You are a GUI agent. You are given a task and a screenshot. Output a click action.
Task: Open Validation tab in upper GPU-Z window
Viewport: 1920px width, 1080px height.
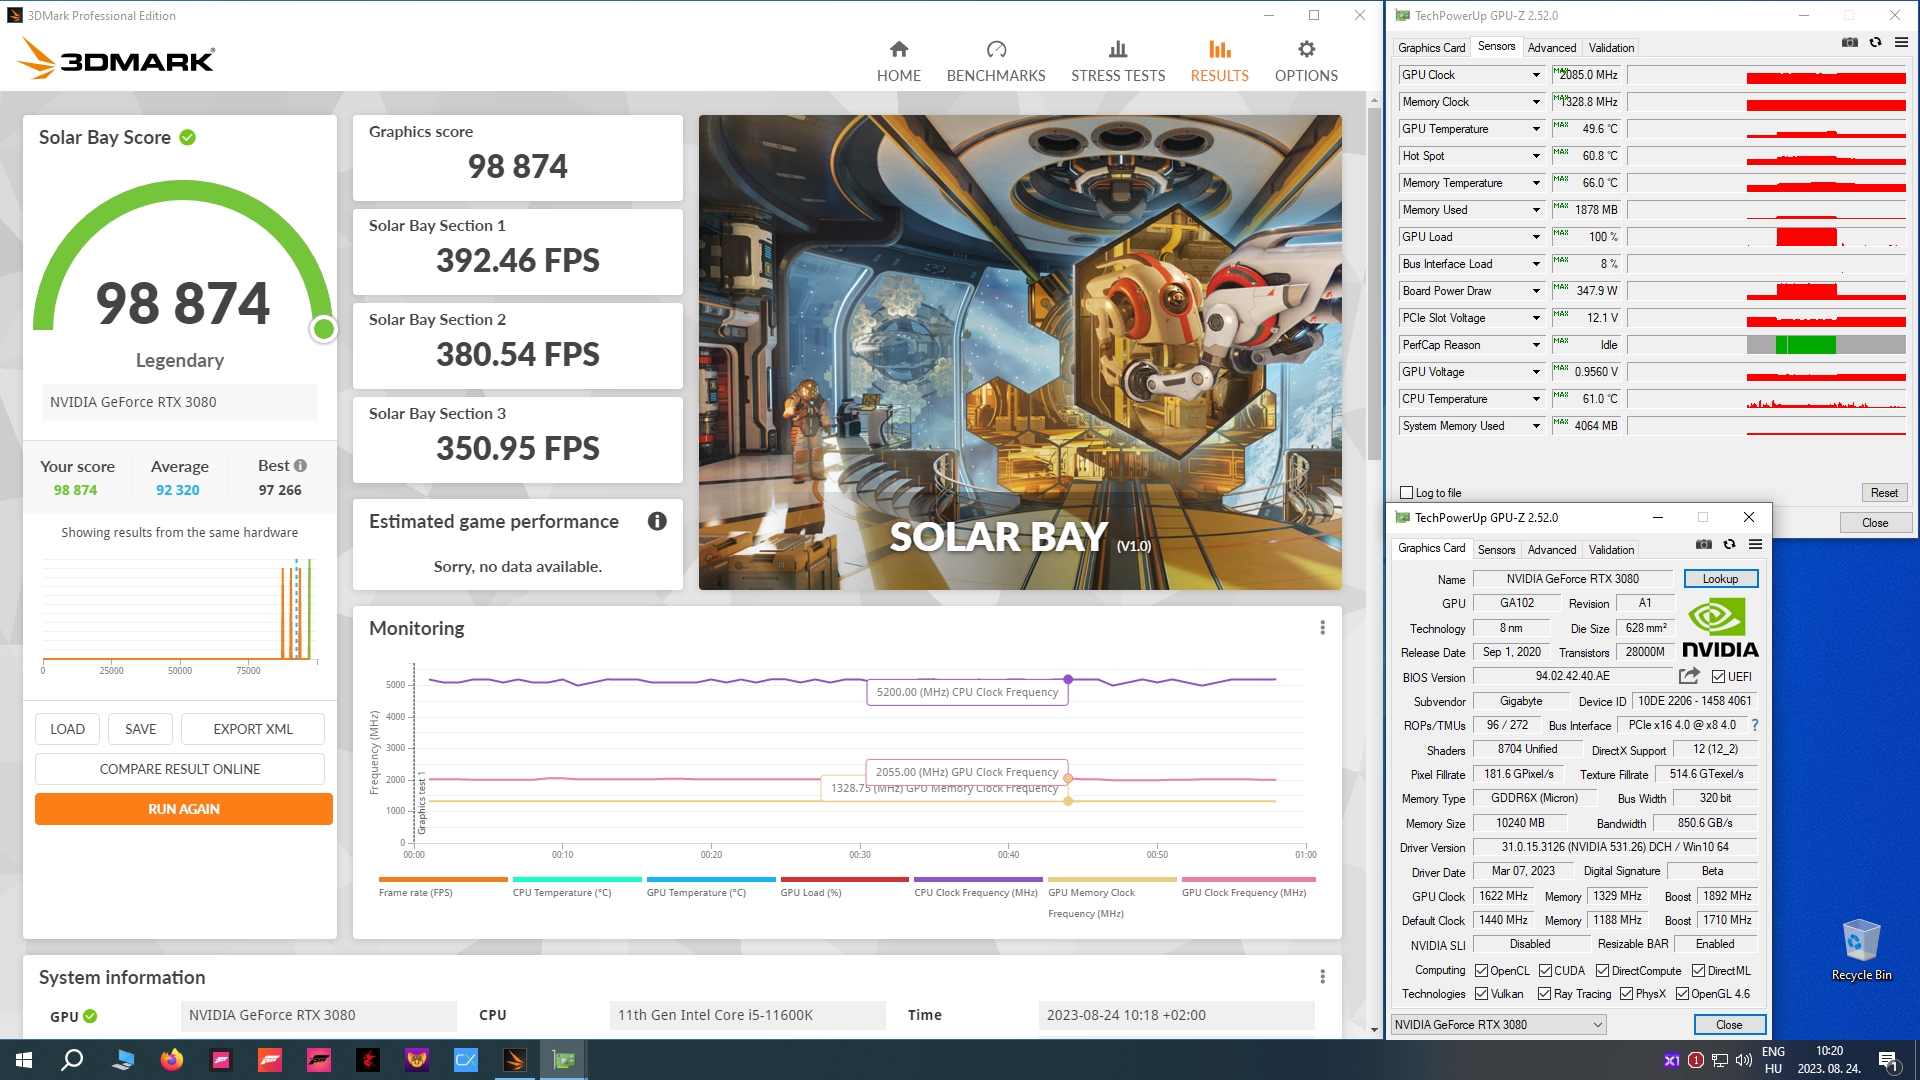(1611, 48)
